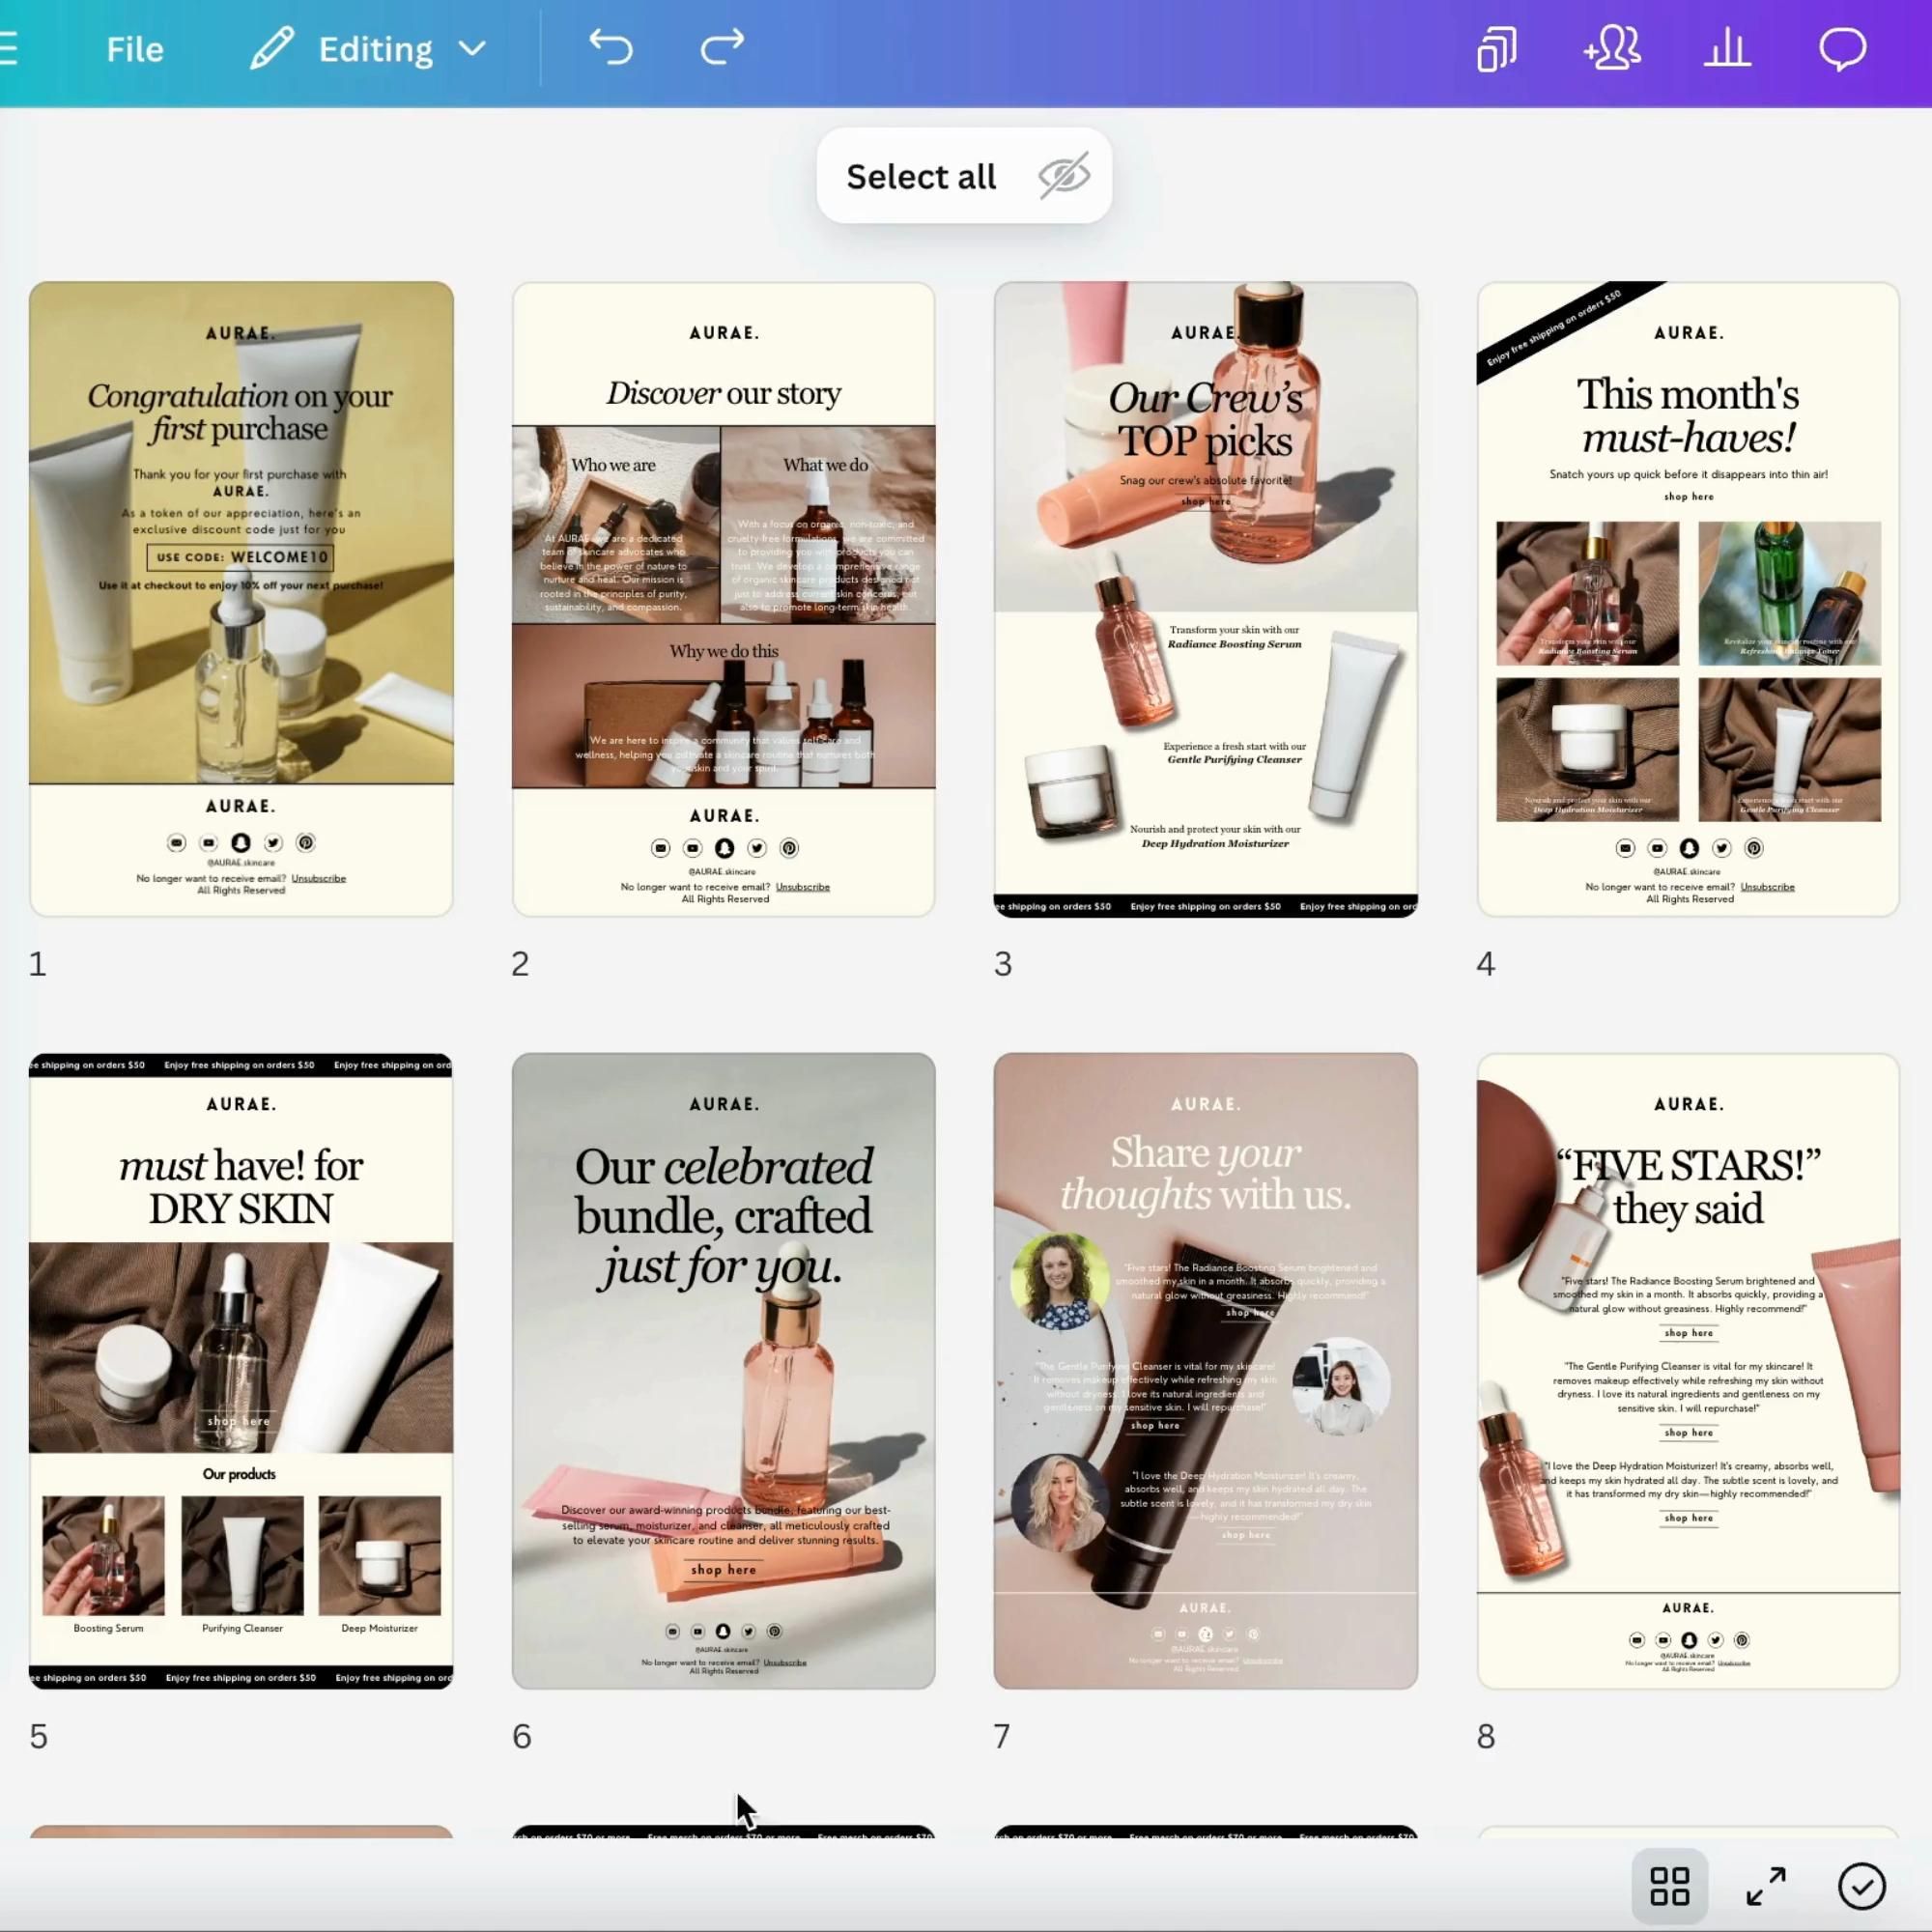Image resolution: width=1932 pixels, height=1932 pixels.
Task: Select page 3 Our Crew's TOP picks thumbnail
Action: (1205, 599)
